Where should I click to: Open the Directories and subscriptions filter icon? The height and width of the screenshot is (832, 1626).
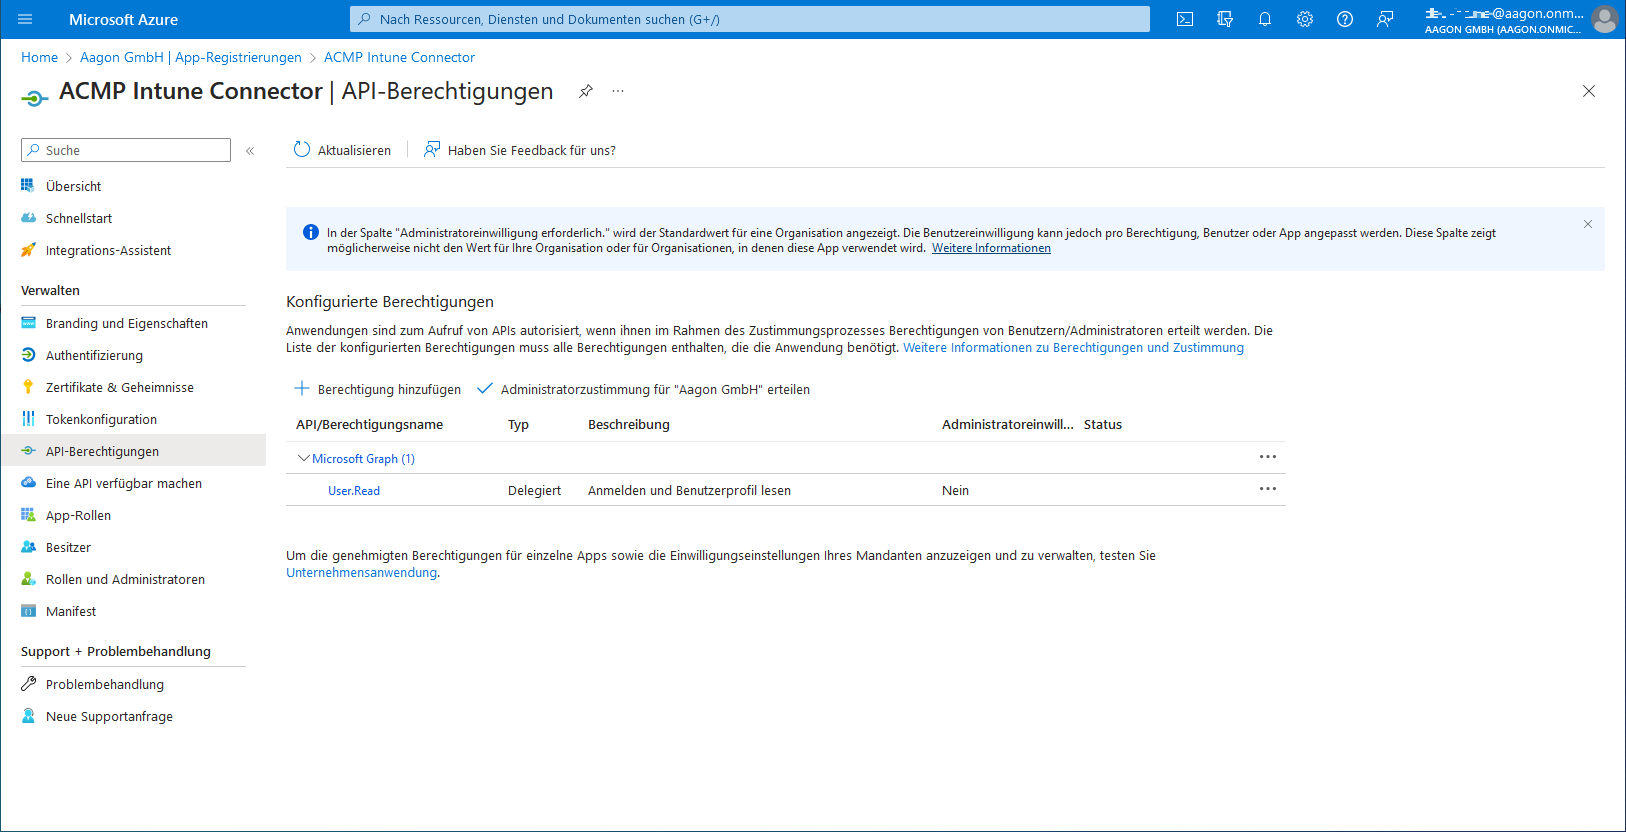pos(1225,19)
